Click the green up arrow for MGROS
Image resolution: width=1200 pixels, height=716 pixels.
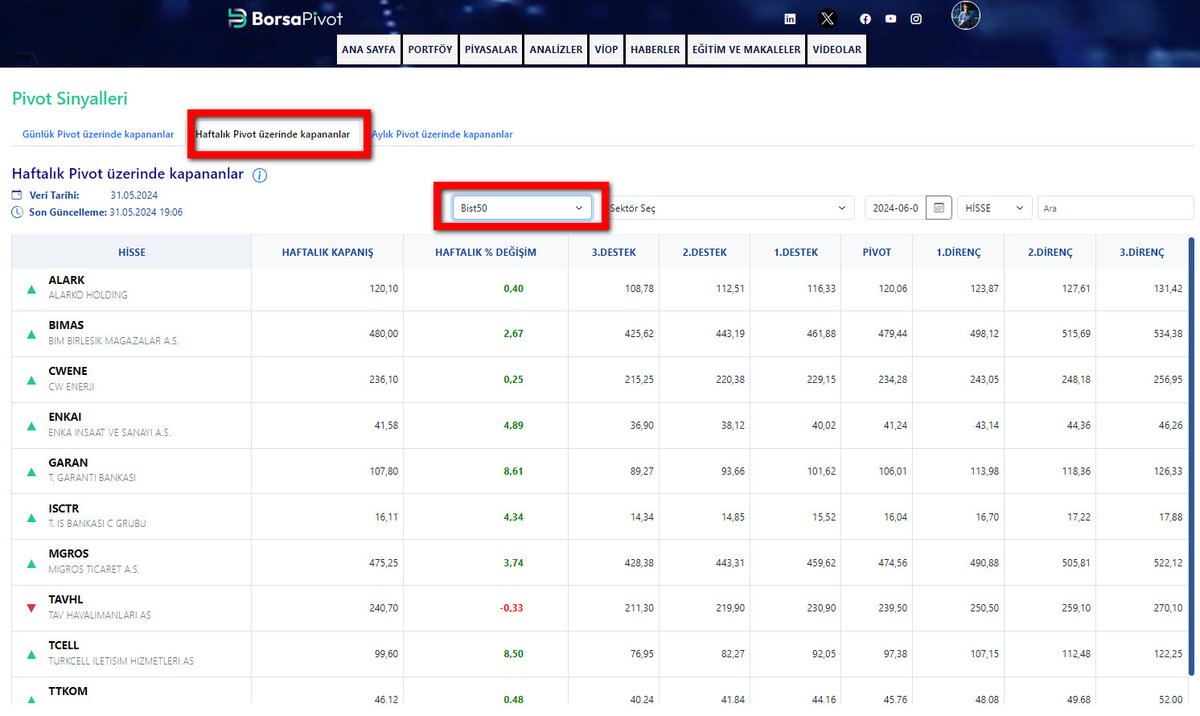pyautogui.click(x=31, y=563)
